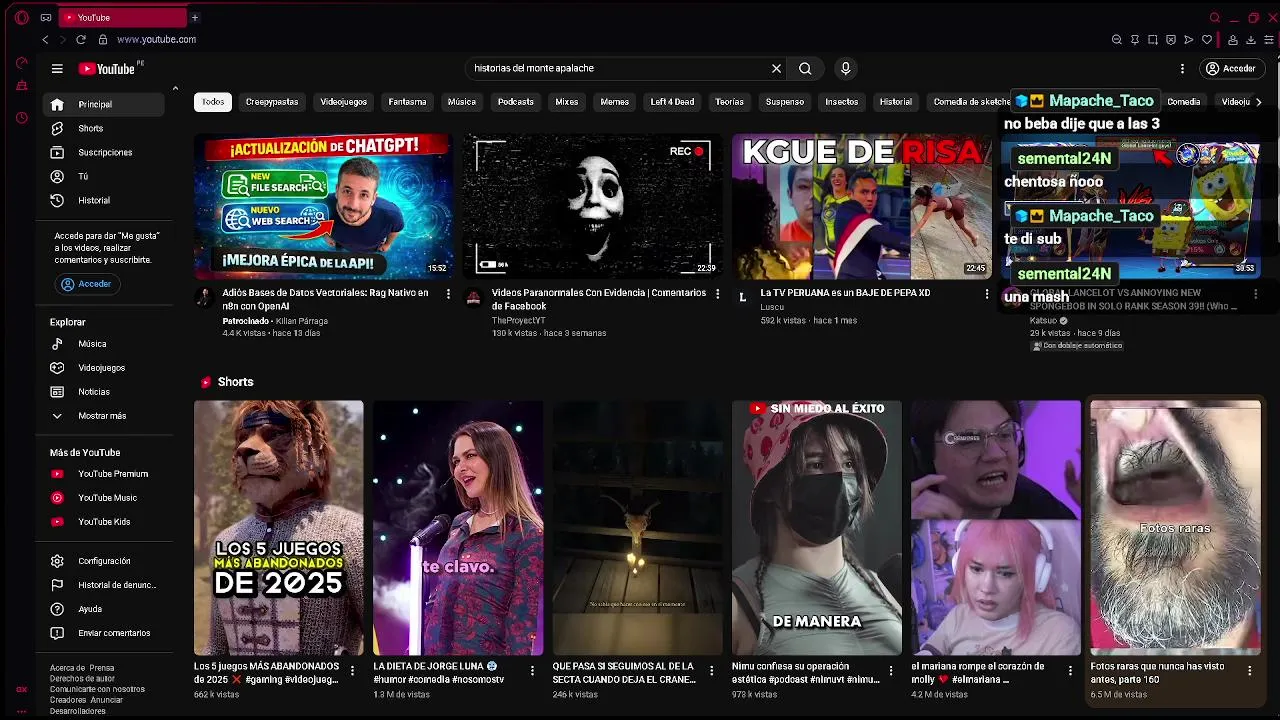Open YouTube Premium link
This screenshot has width=1280, height=720.
[103, 474]
